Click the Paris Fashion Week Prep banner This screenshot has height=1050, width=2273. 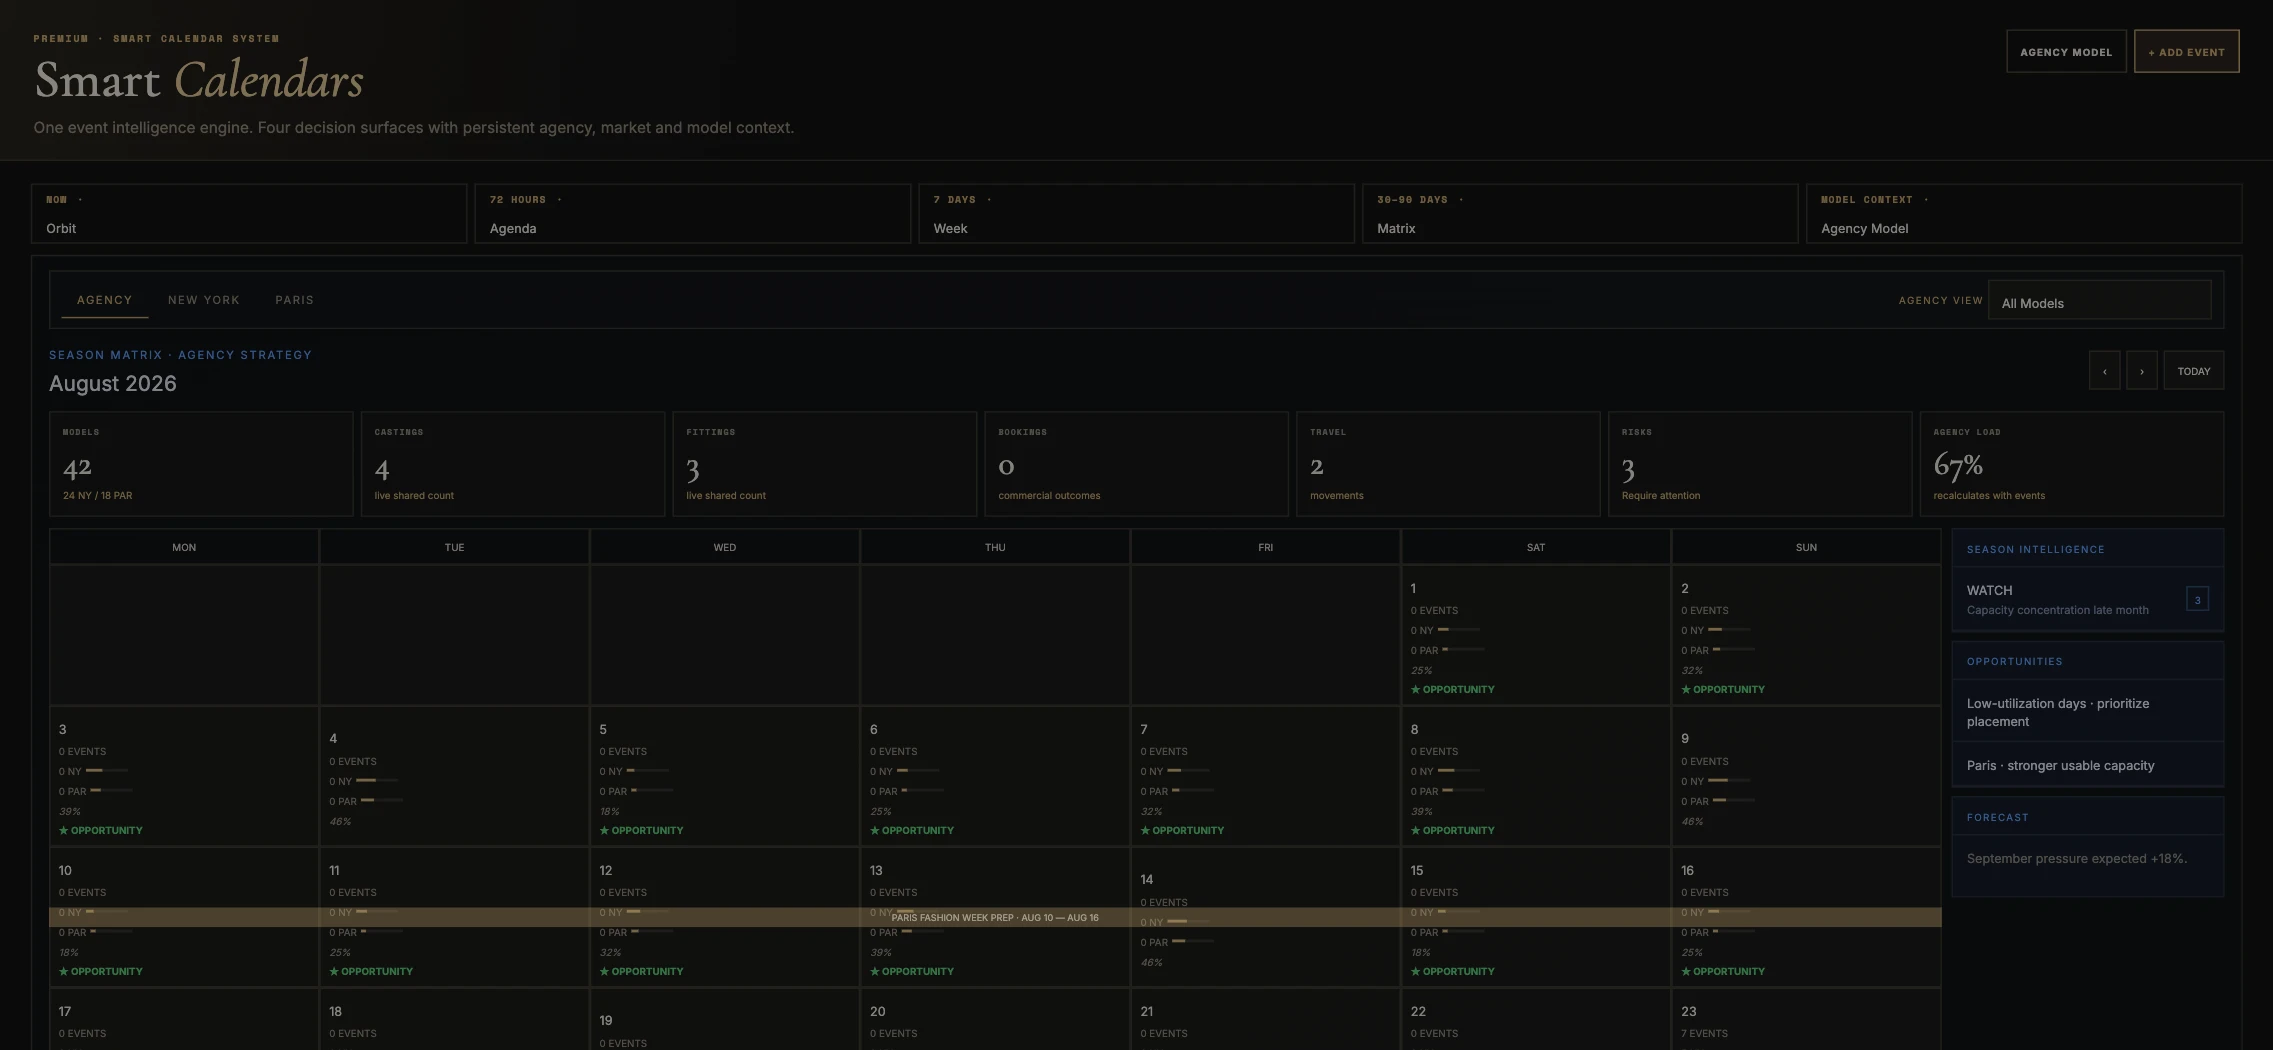[995, 917]
